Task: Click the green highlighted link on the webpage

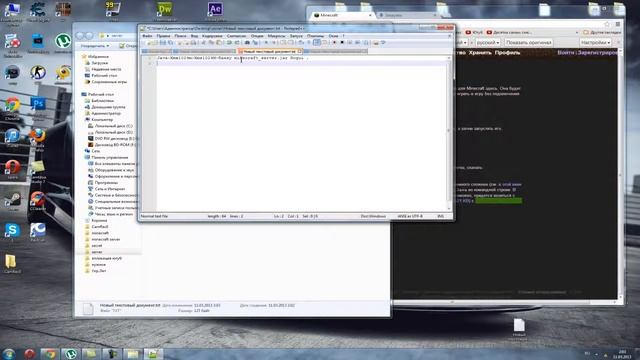Action: [498, 200]
